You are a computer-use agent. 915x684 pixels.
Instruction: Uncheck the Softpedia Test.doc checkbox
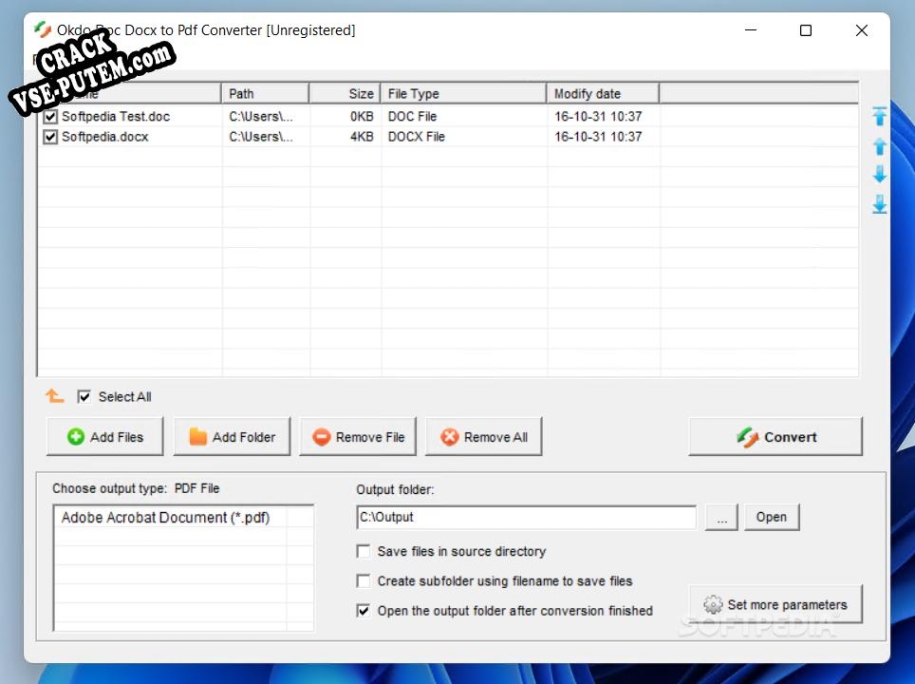click(x=50, y=117)
